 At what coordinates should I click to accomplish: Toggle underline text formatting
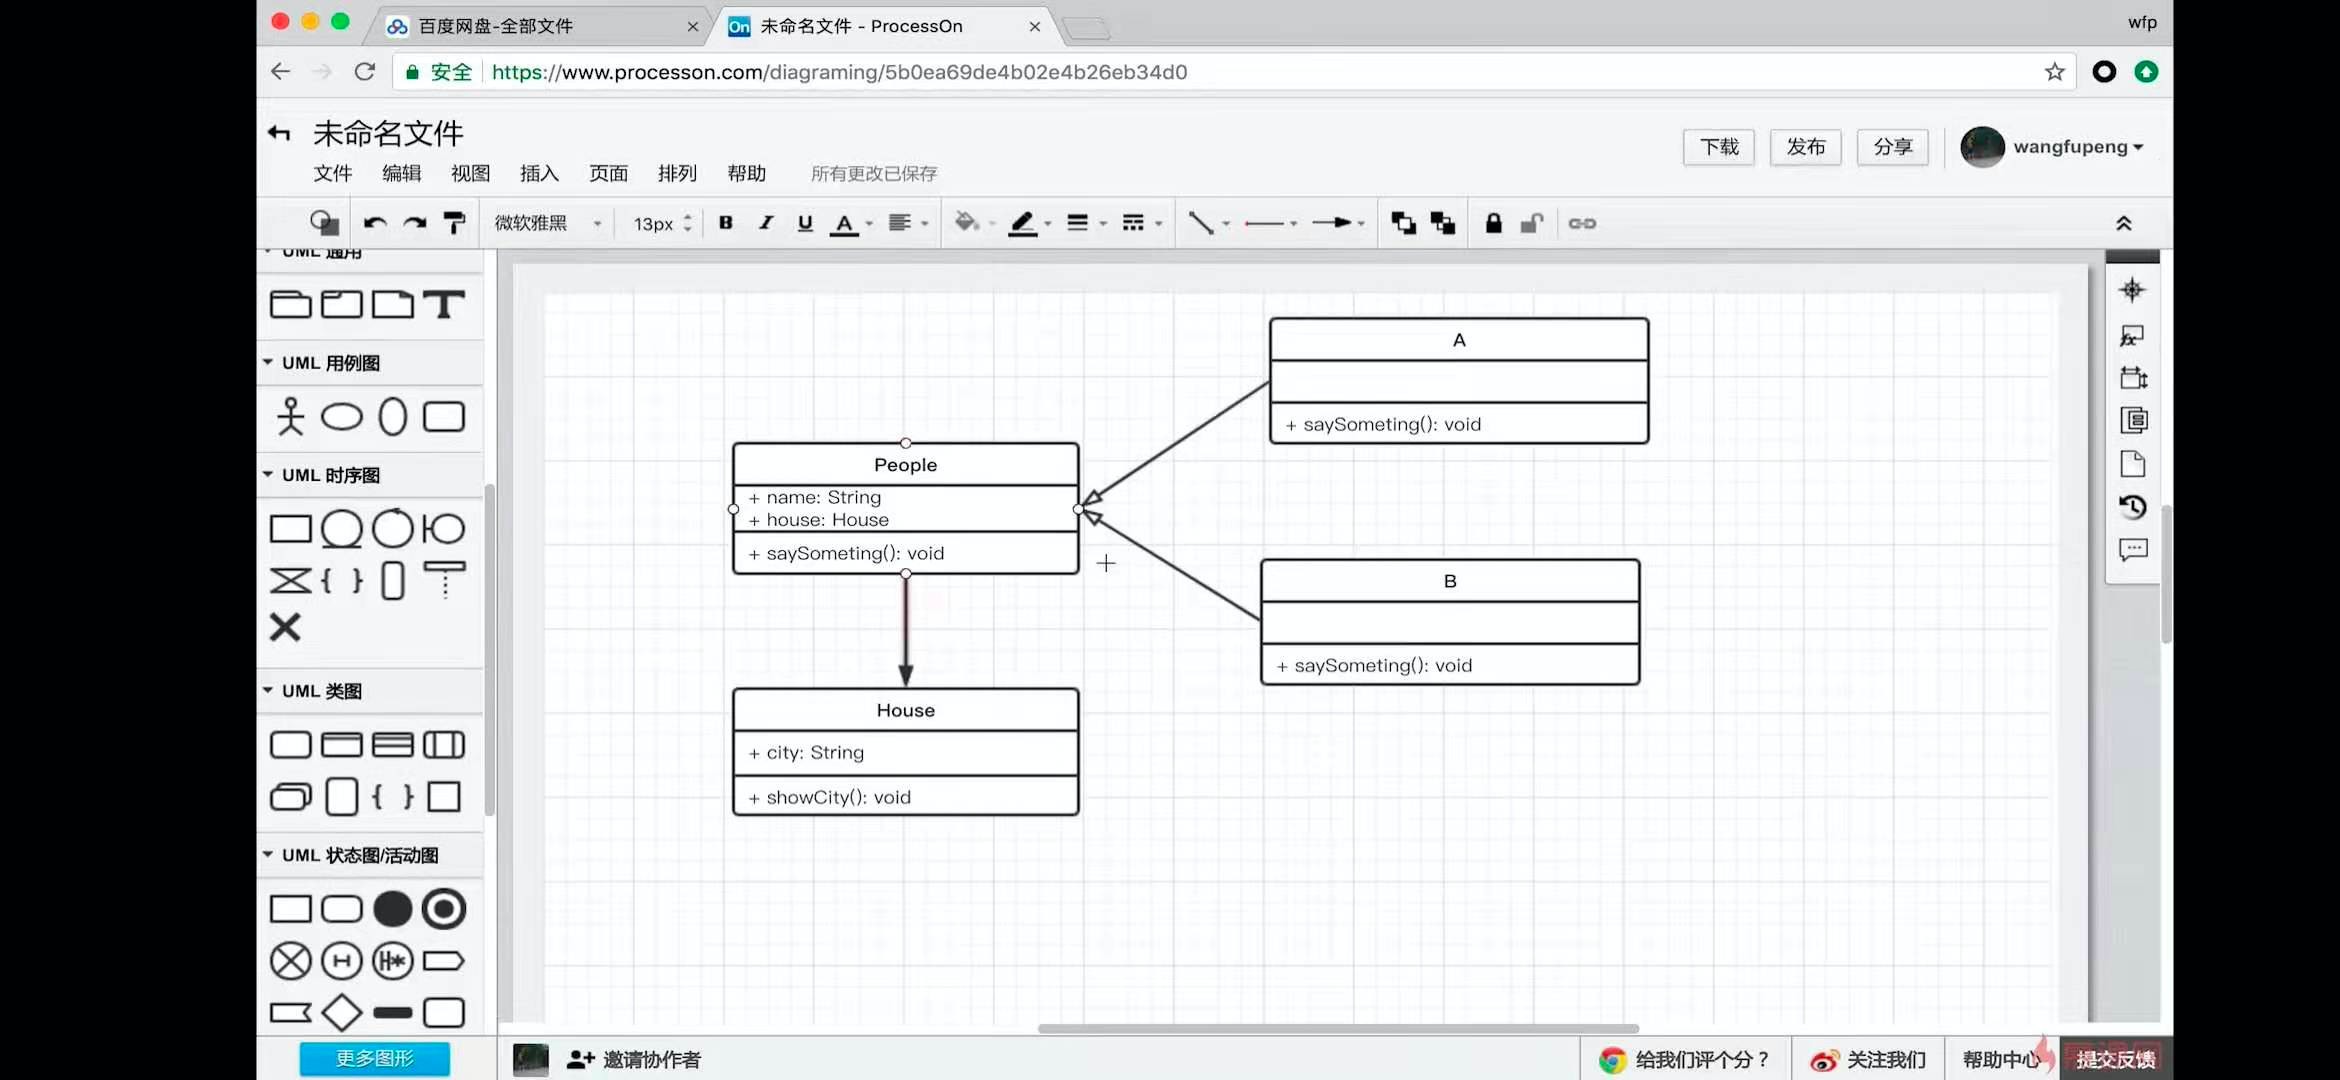[x=805, y=223]
